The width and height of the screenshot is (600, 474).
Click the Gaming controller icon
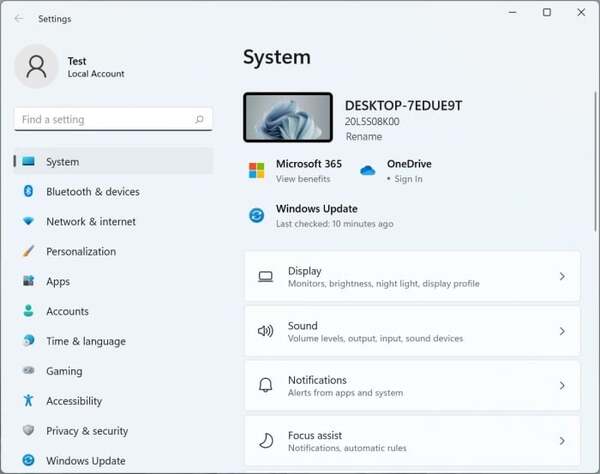click(x=28, y=371)
